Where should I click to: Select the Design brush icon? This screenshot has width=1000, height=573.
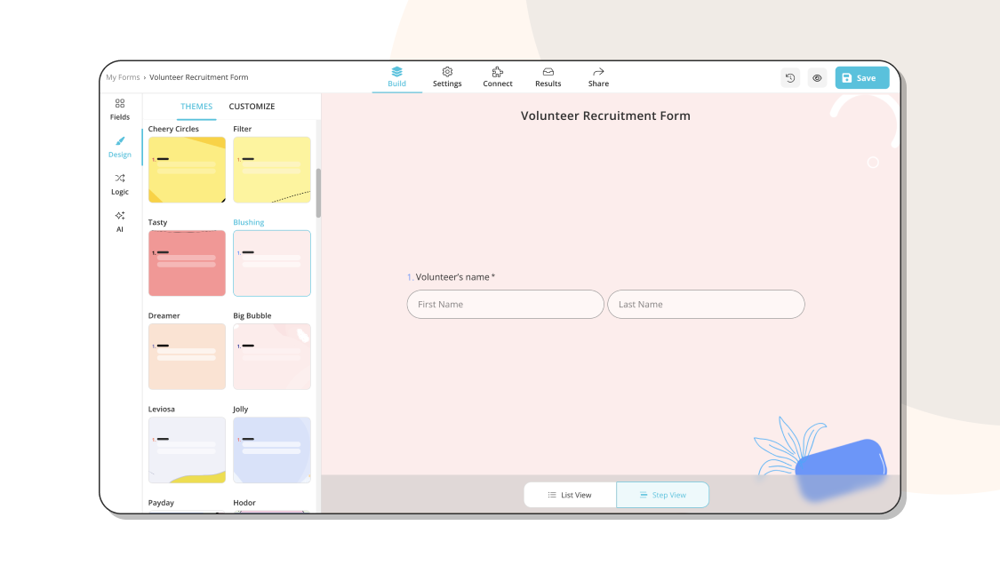120,147
